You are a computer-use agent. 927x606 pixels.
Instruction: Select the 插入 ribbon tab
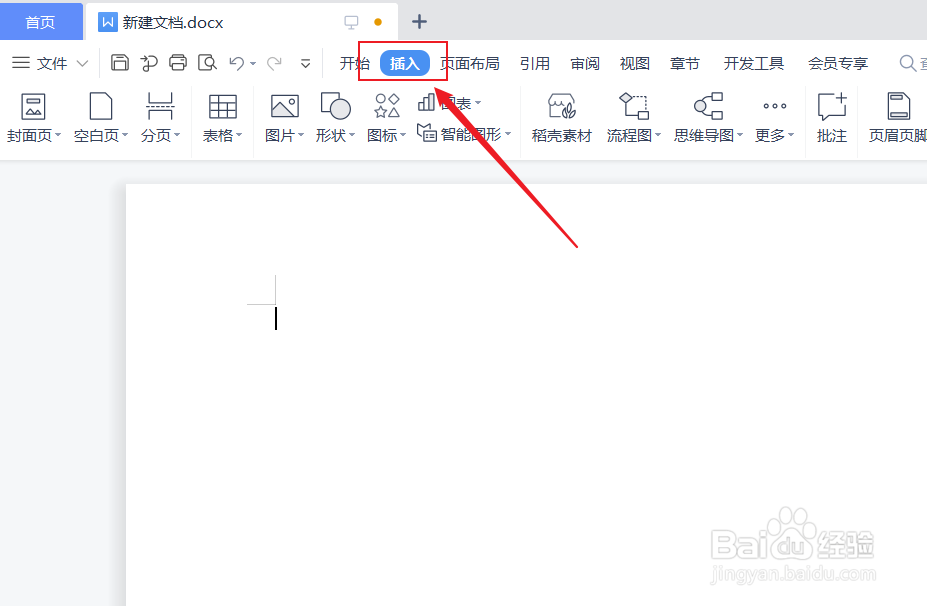(x=404, y=63)
